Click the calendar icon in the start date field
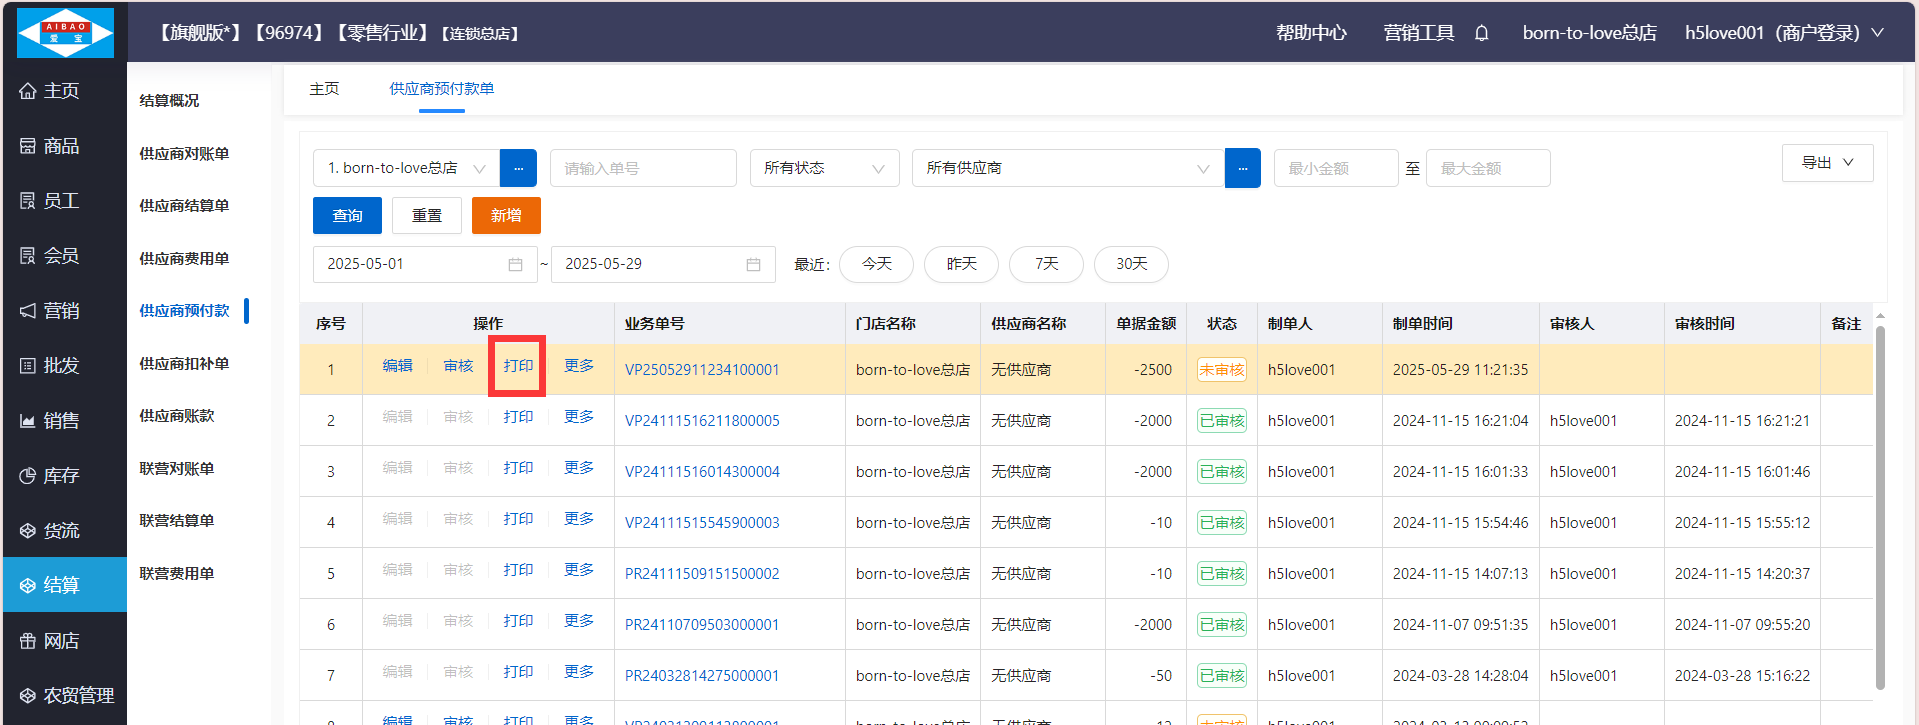 [x=515, y=264]
